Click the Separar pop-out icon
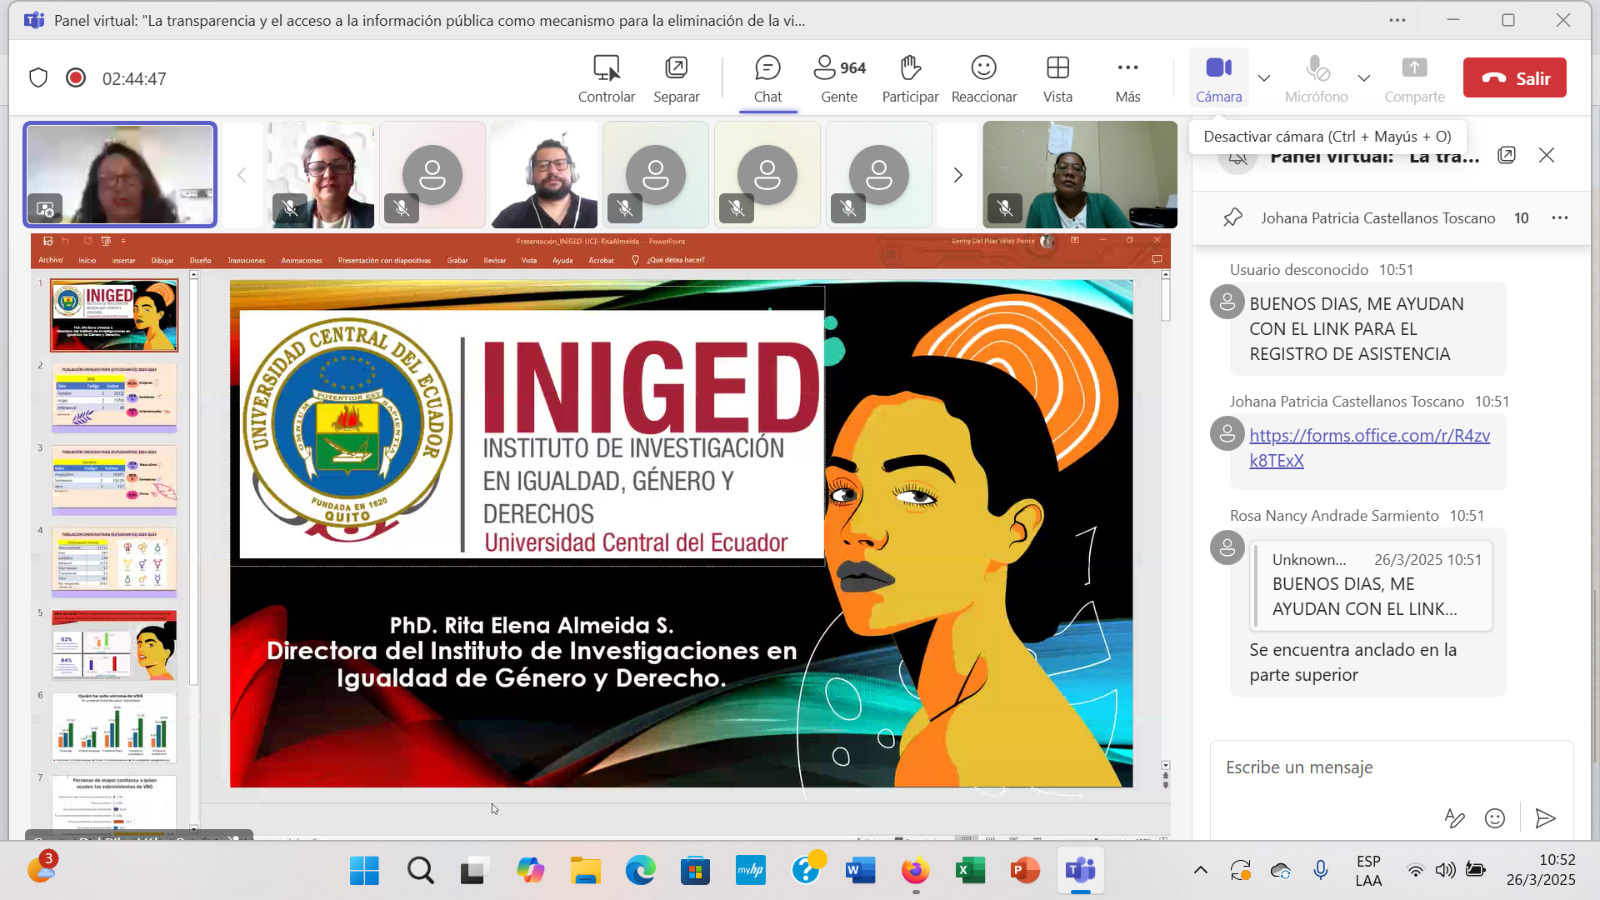1600x900 pixels. [x=676, y=78]
